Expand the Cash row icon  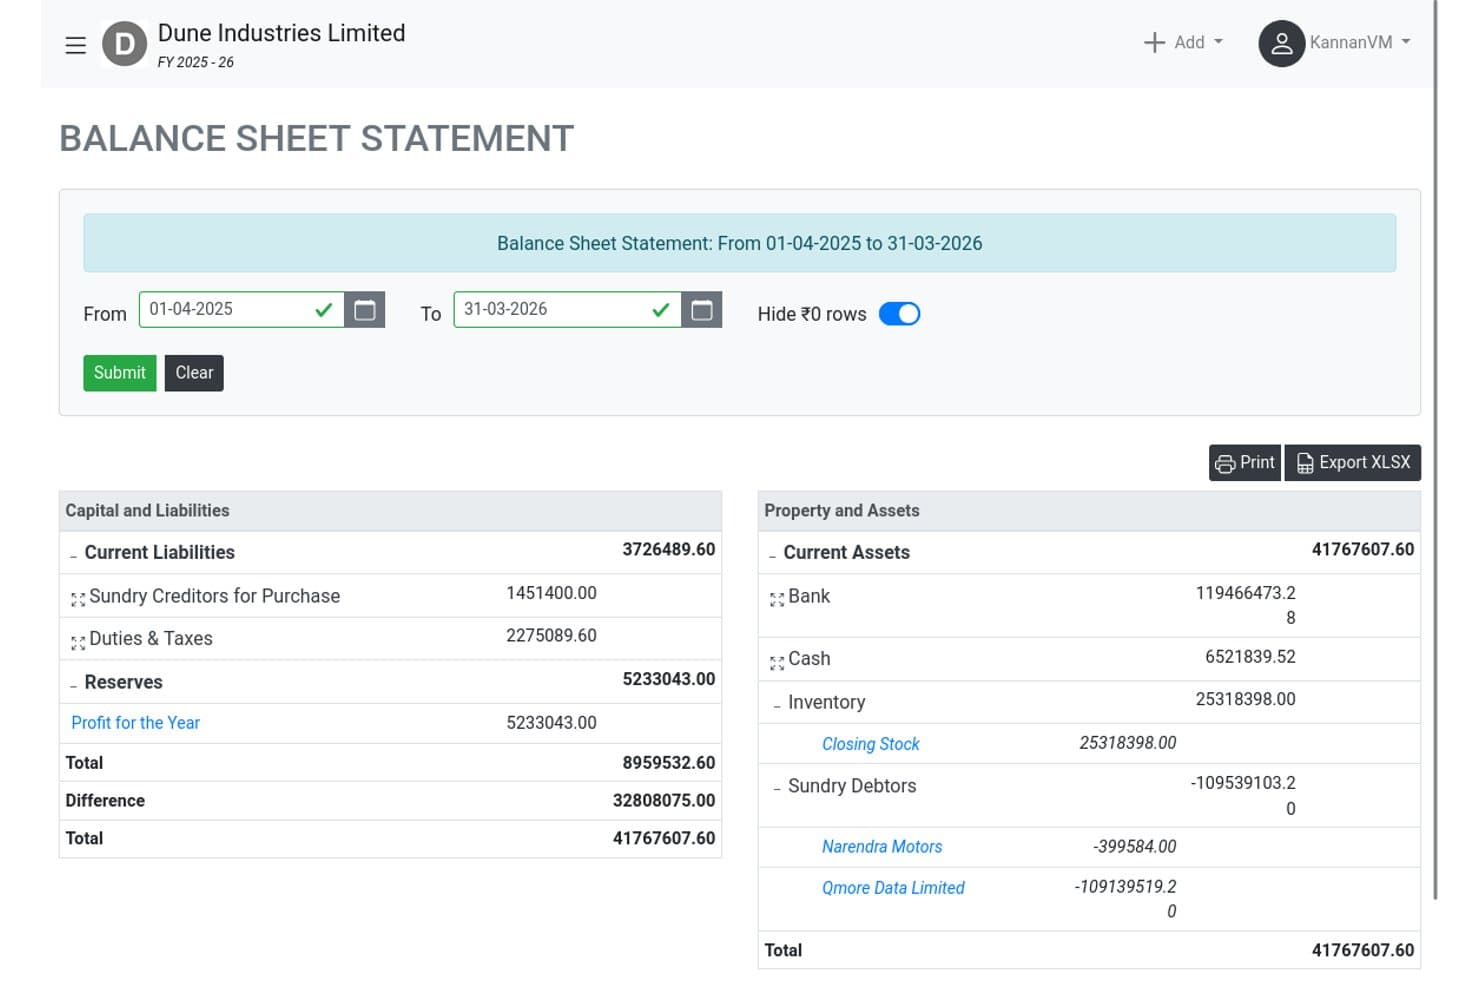pyautogui.click(x=777, y=662)
